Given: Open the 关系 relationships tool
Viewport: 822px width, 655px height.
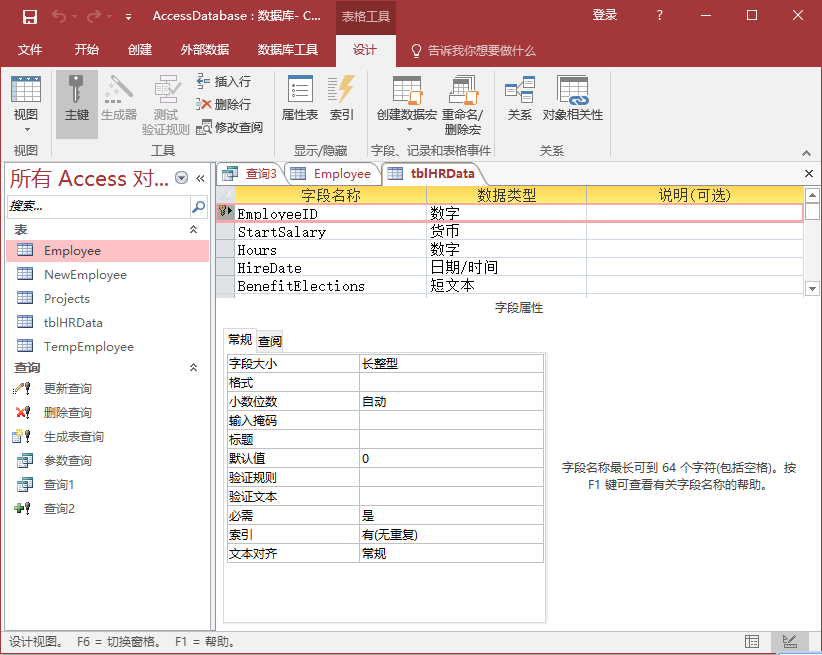Looking at the screenshot, I should pyautogui.click(x=519, y=99).
